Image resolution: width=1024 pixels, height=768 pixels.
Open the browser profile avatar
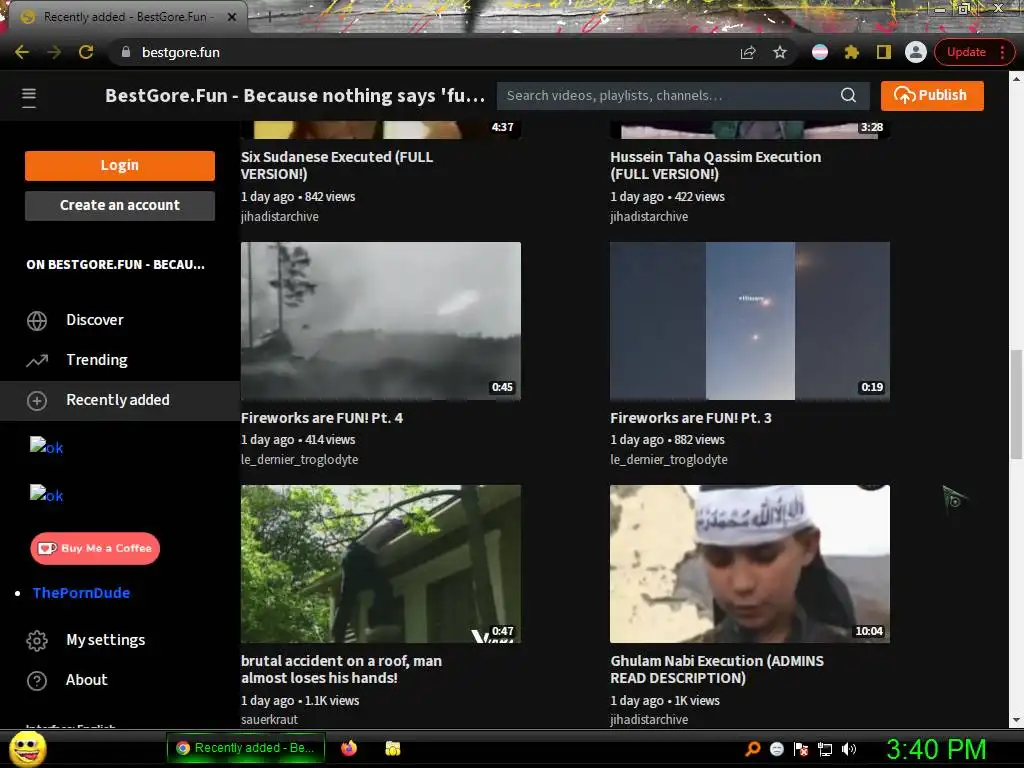[x=916, y=52]
